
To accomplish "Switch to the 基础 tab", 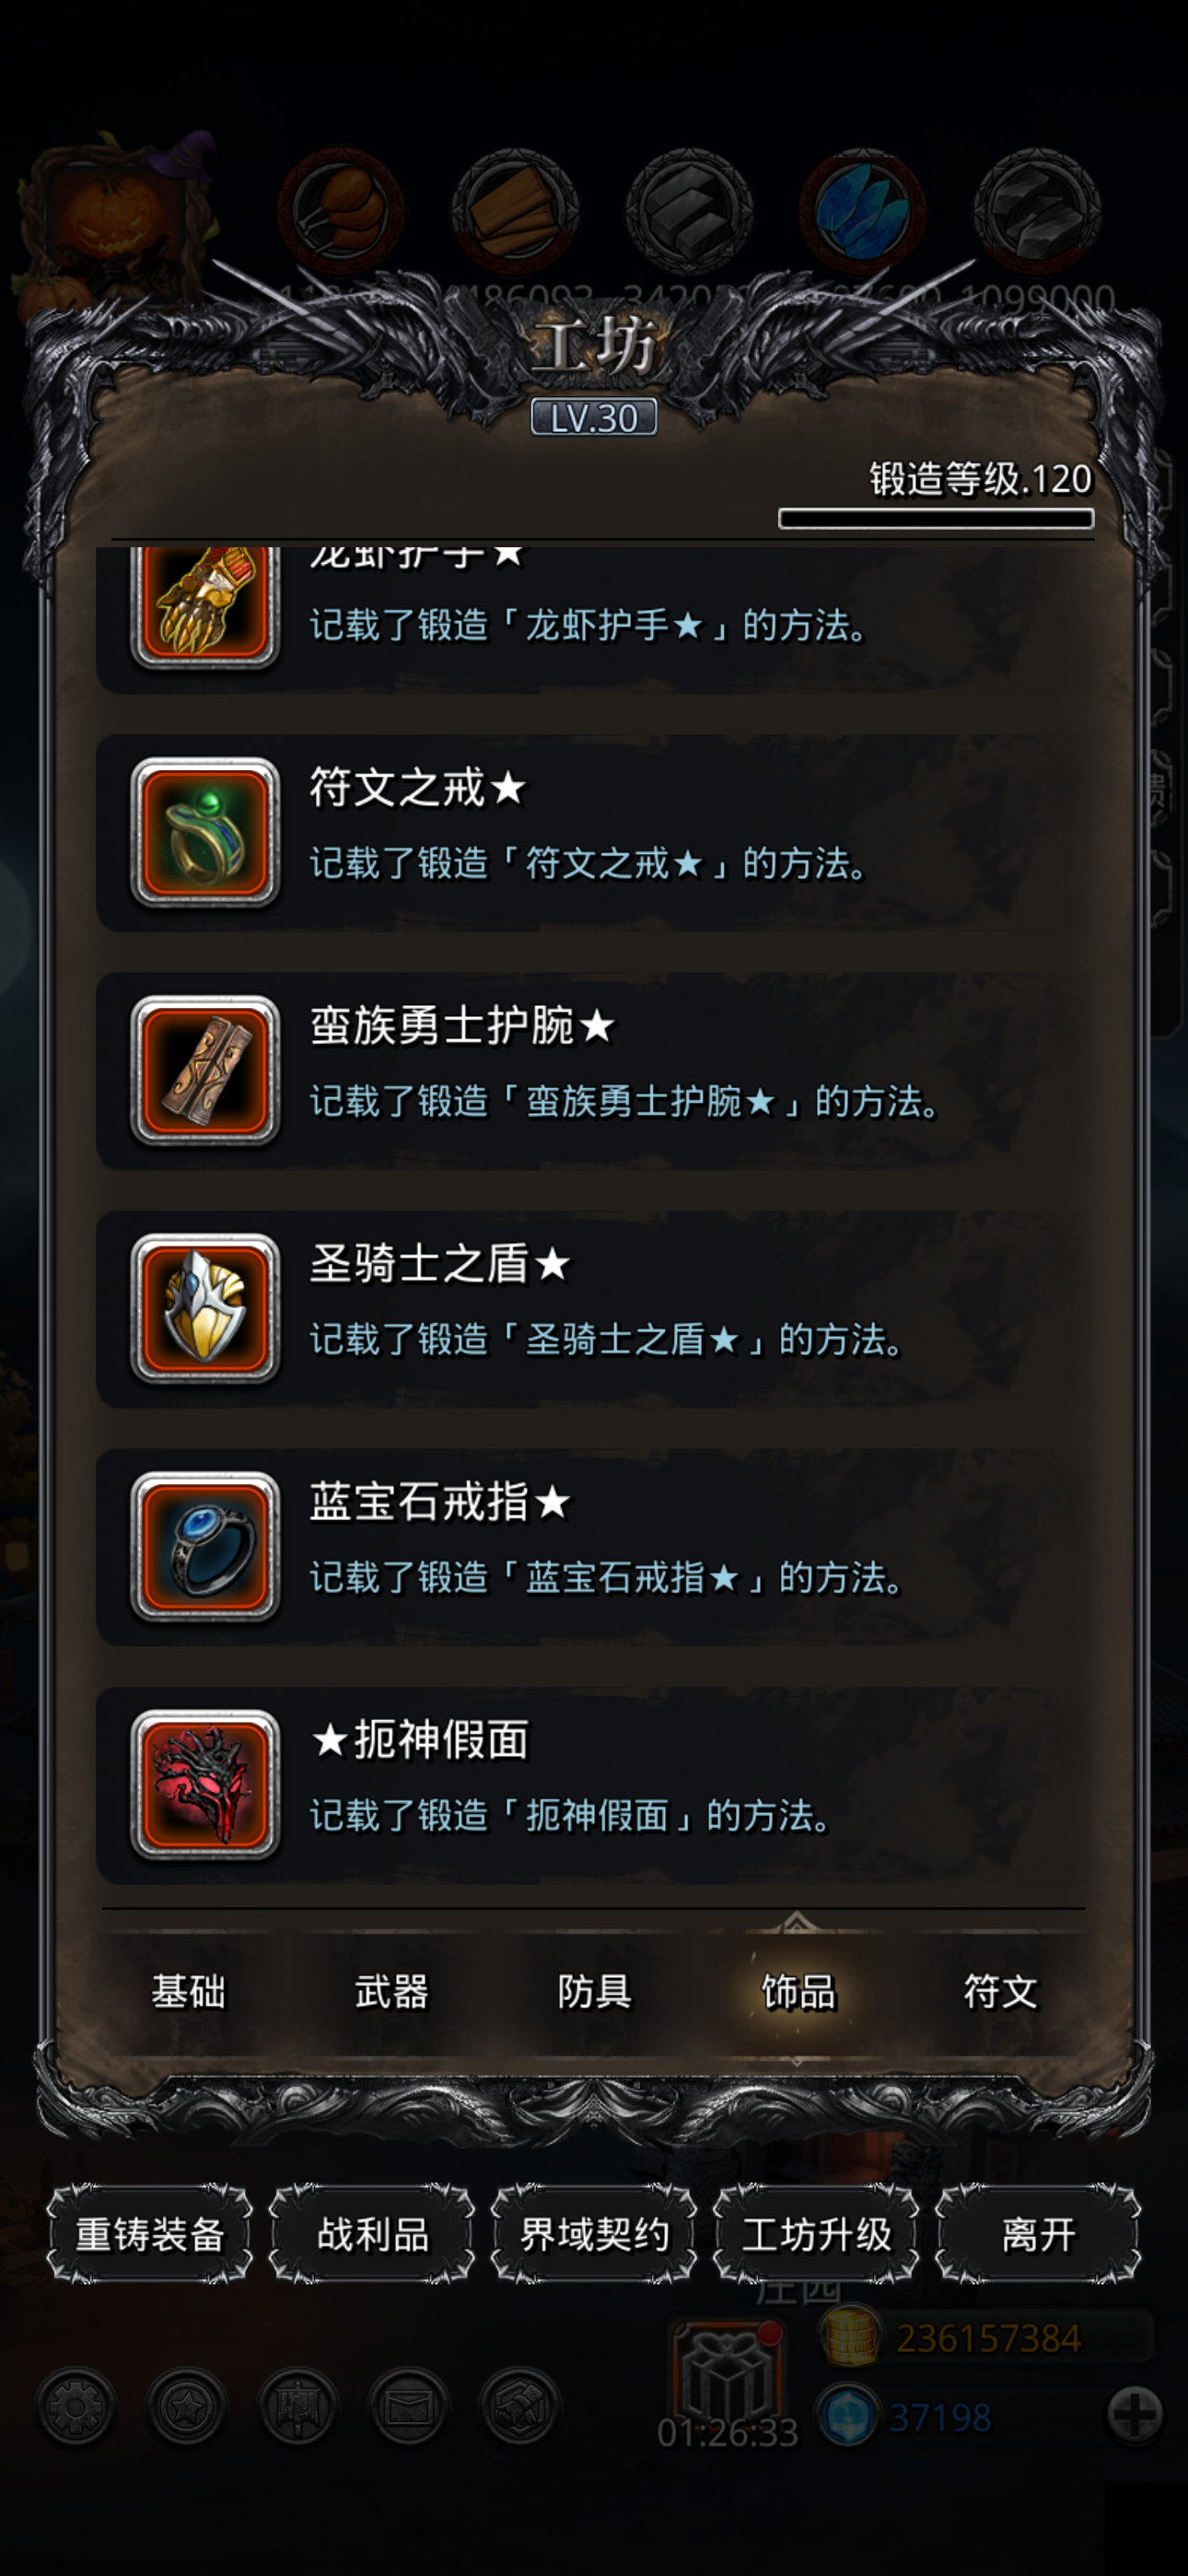I will 188,1991.
